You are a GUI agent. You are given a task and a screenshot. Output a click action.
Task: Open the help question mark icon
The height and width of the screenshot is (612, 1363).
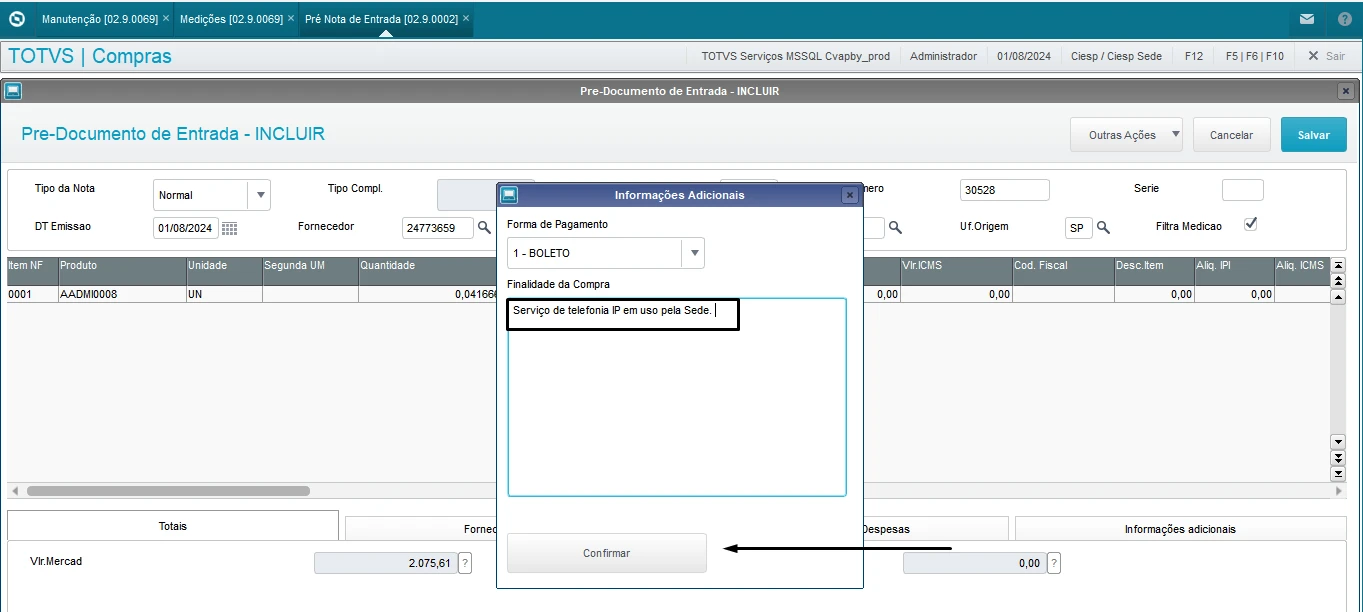coord(1344,19)
